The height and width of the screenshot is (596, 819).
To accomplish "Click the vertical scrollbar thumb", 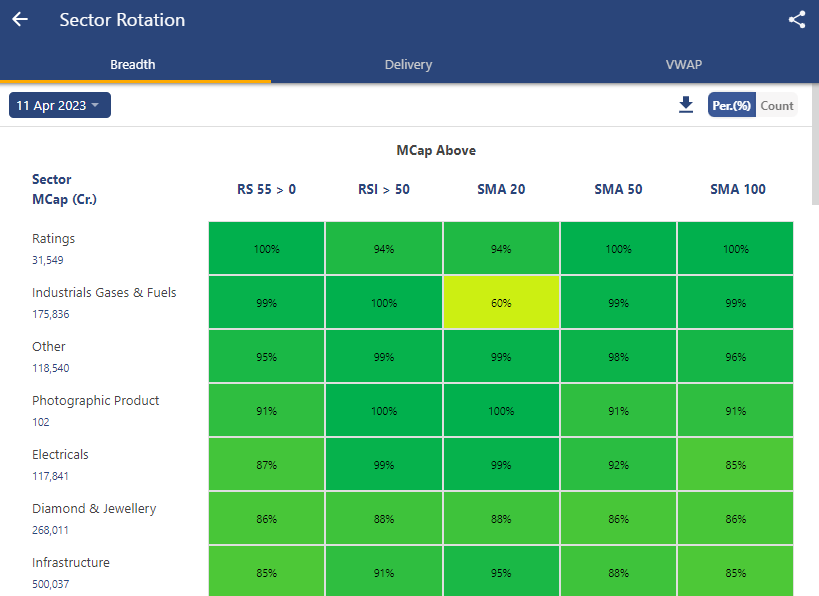I will 815,145.
